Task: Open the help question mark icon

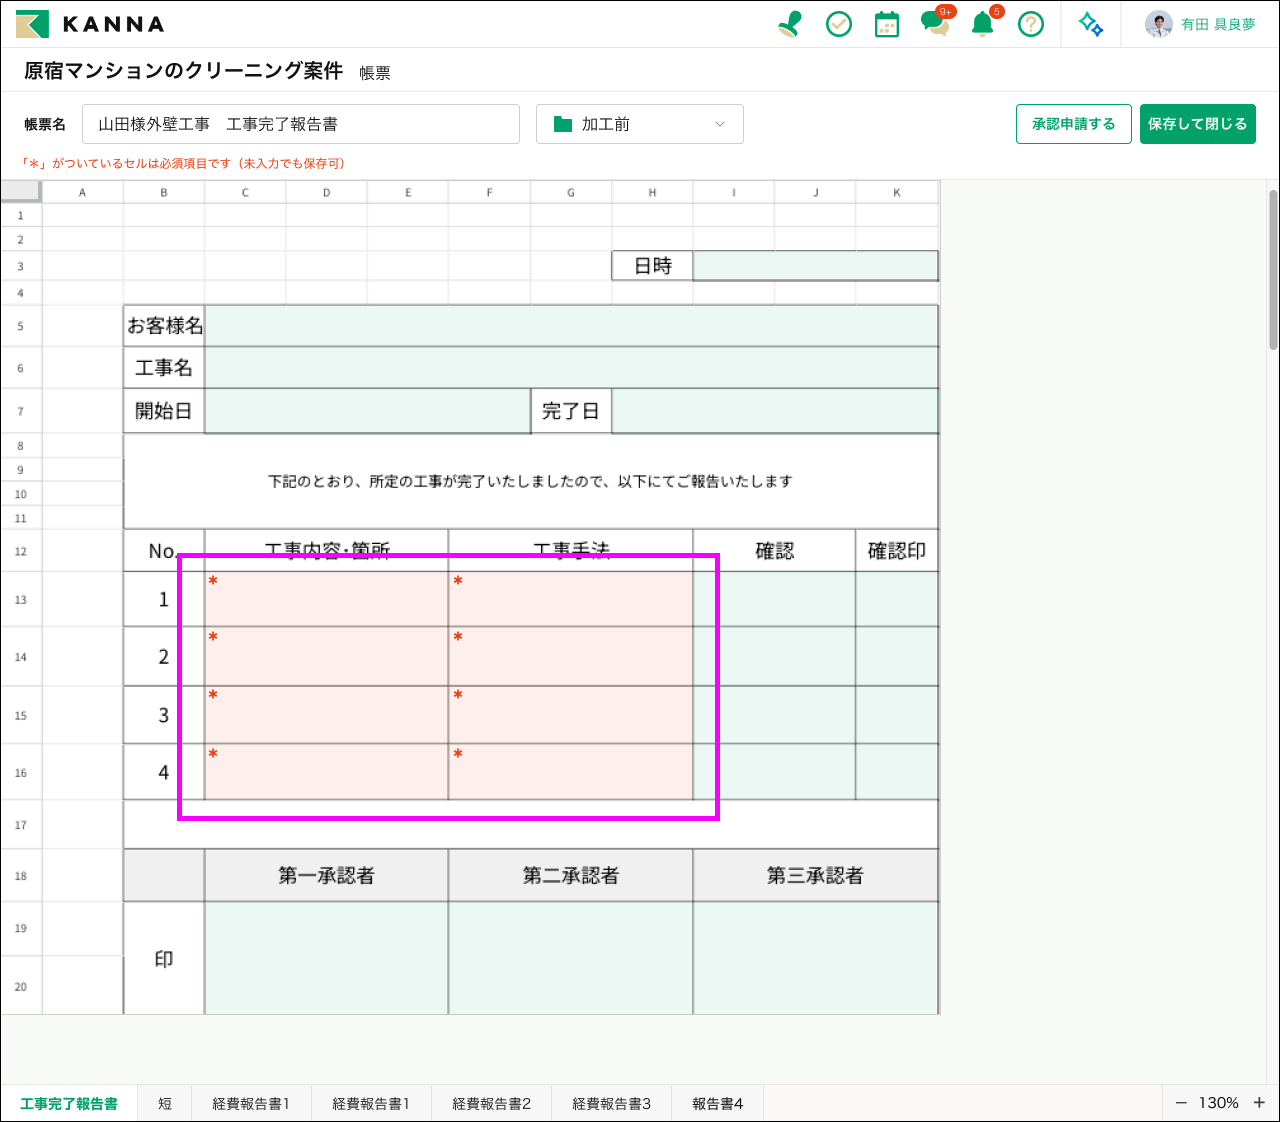Action: [1030, 24]
